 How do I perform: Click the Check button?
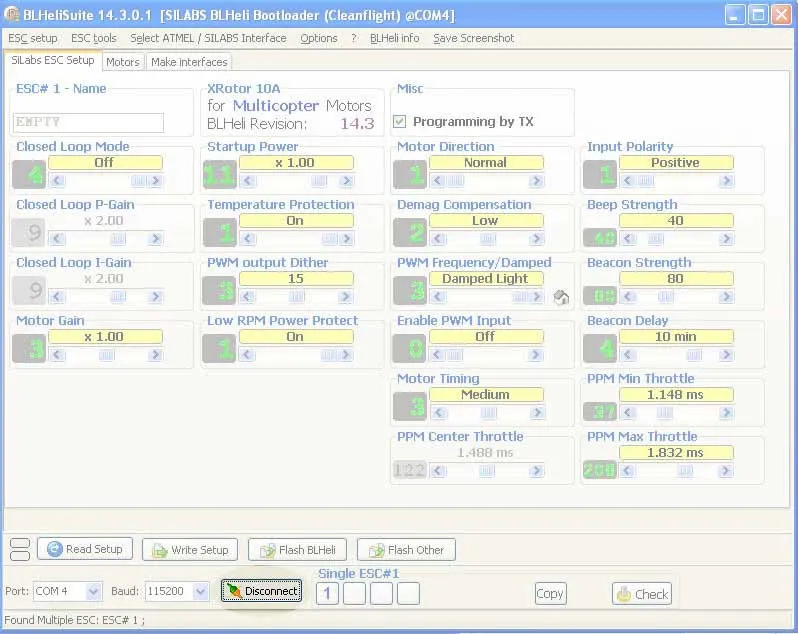pyautogui.click(x=641, y=593)
